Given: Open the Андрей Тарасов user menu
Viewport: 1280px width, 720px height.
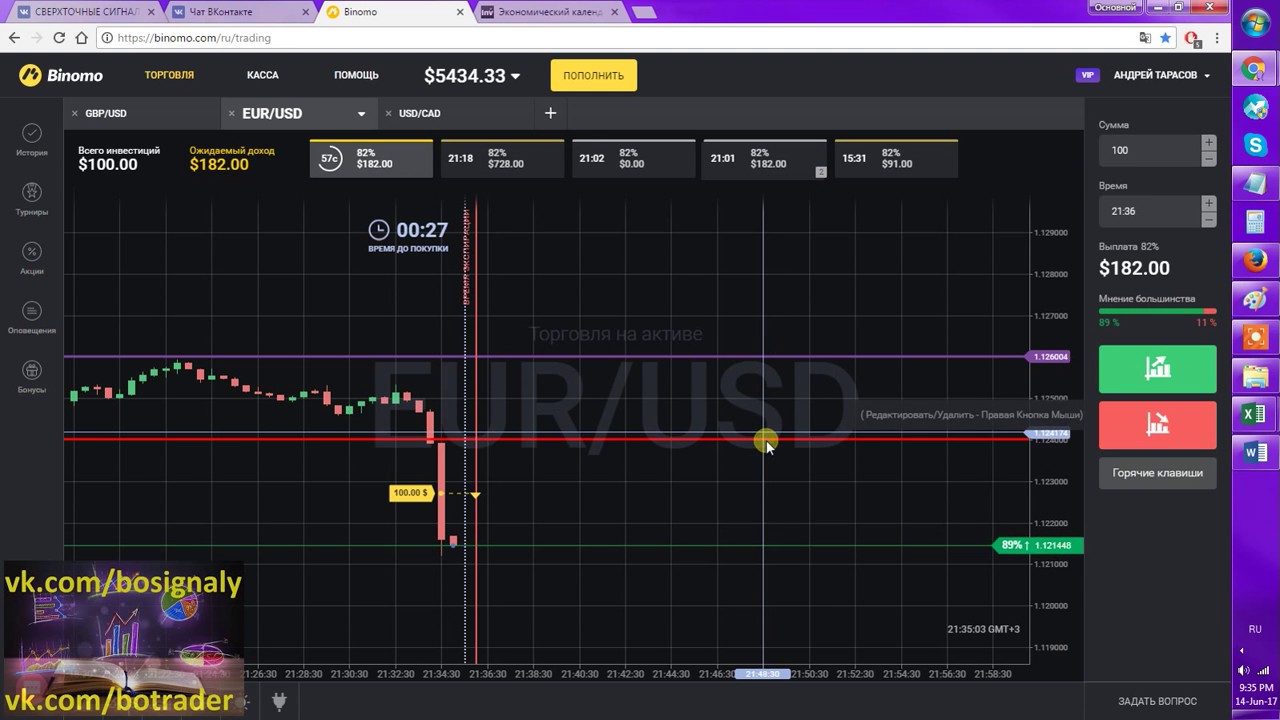Looking at the screenshot, I should tap(1162, 75).
